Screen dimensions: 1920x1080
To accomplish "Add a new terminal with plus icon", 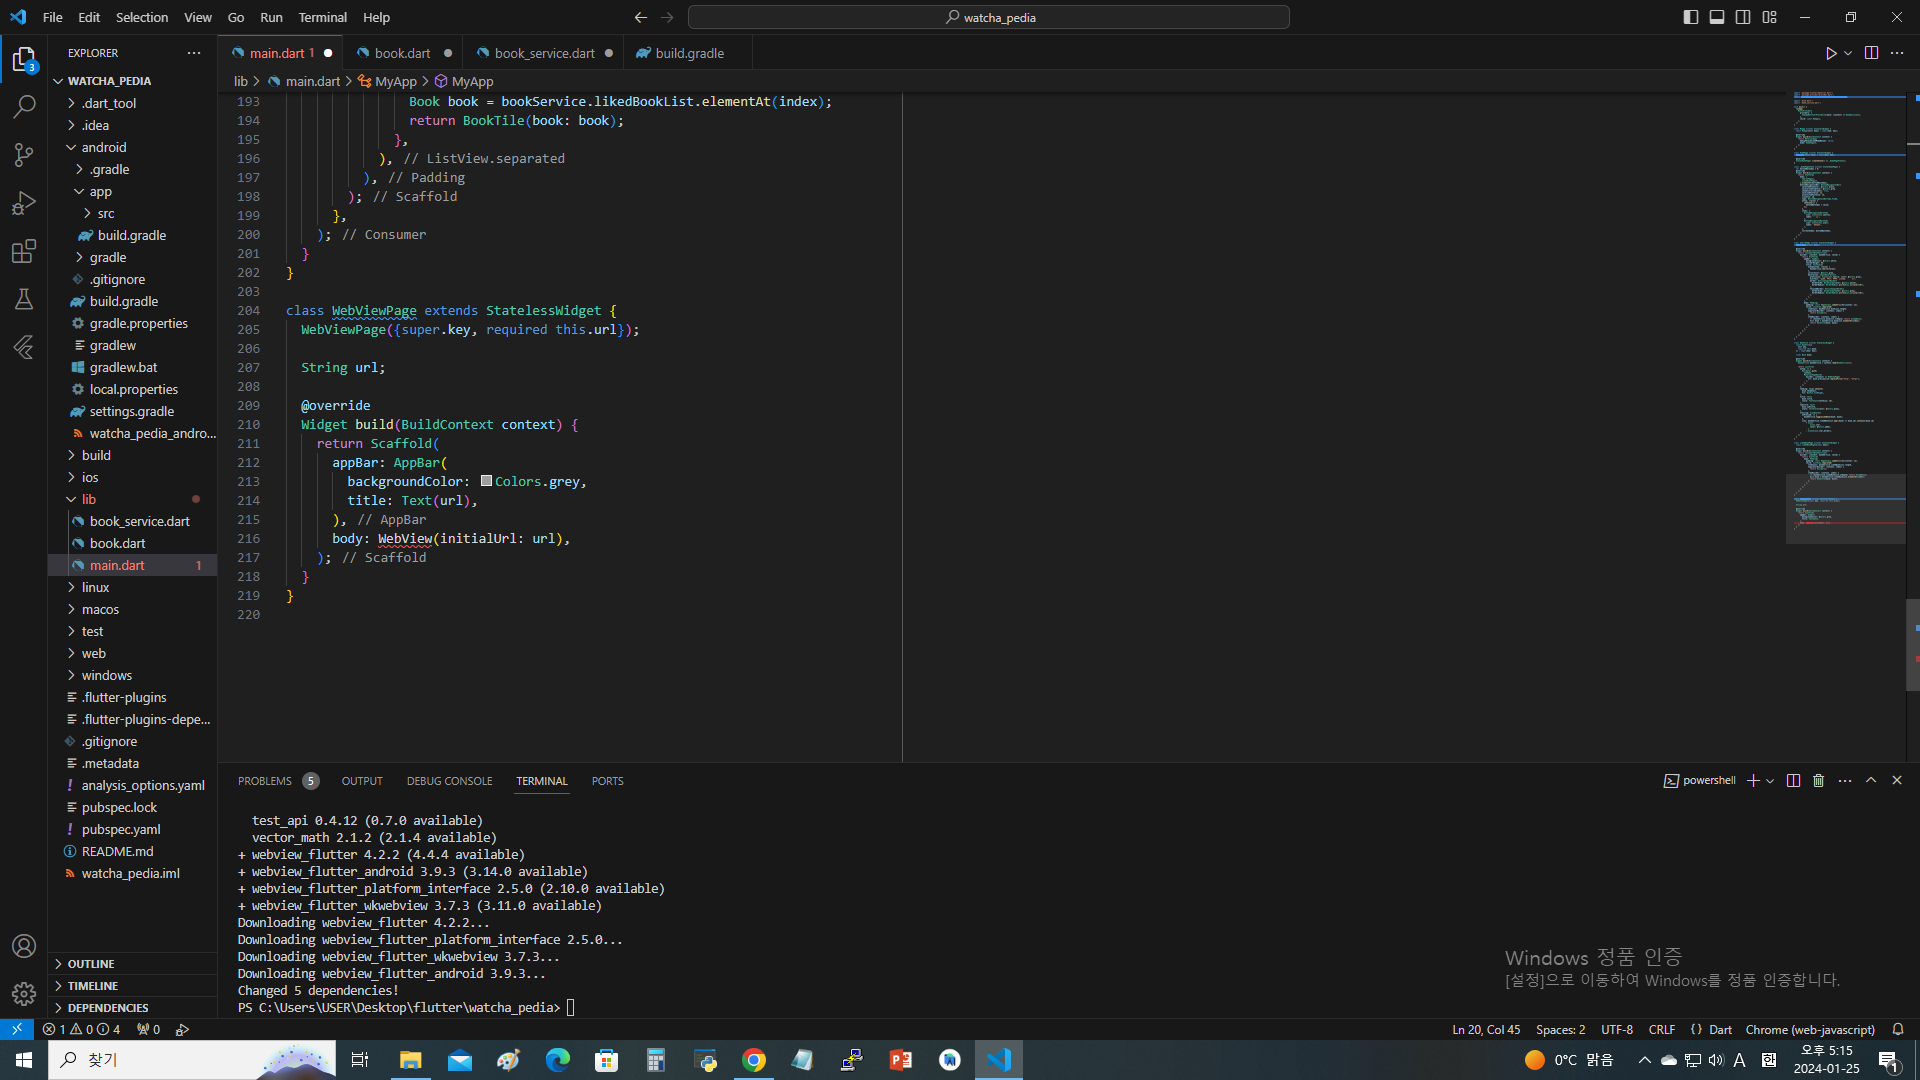I will [x=1752, y=781].
